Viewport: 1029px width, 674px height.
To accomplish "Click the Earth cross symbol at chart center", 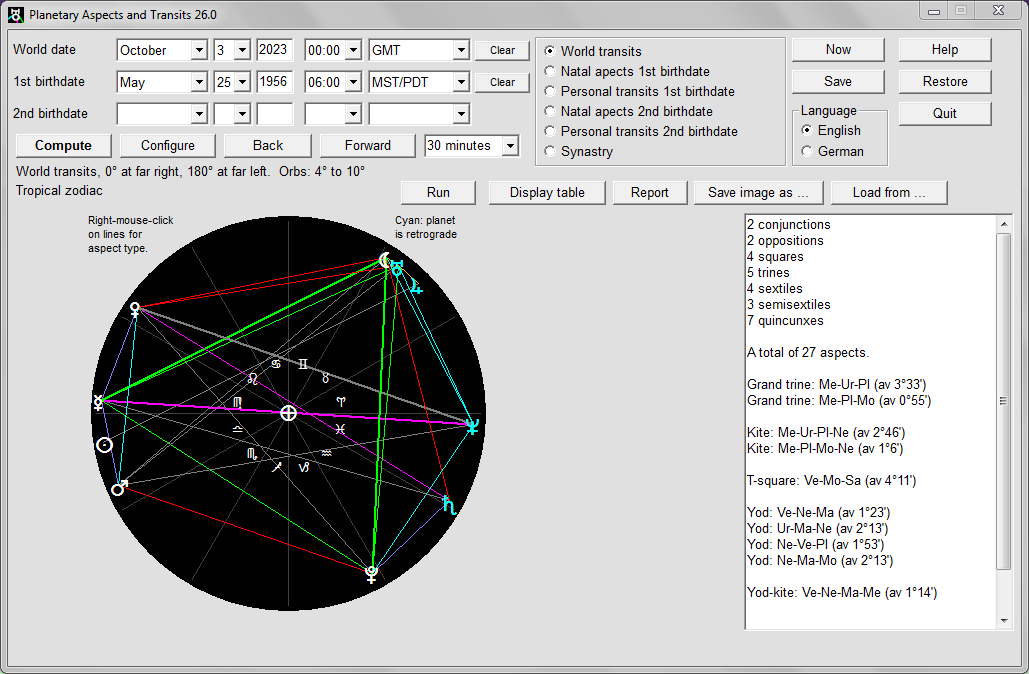I will point(287,412).
